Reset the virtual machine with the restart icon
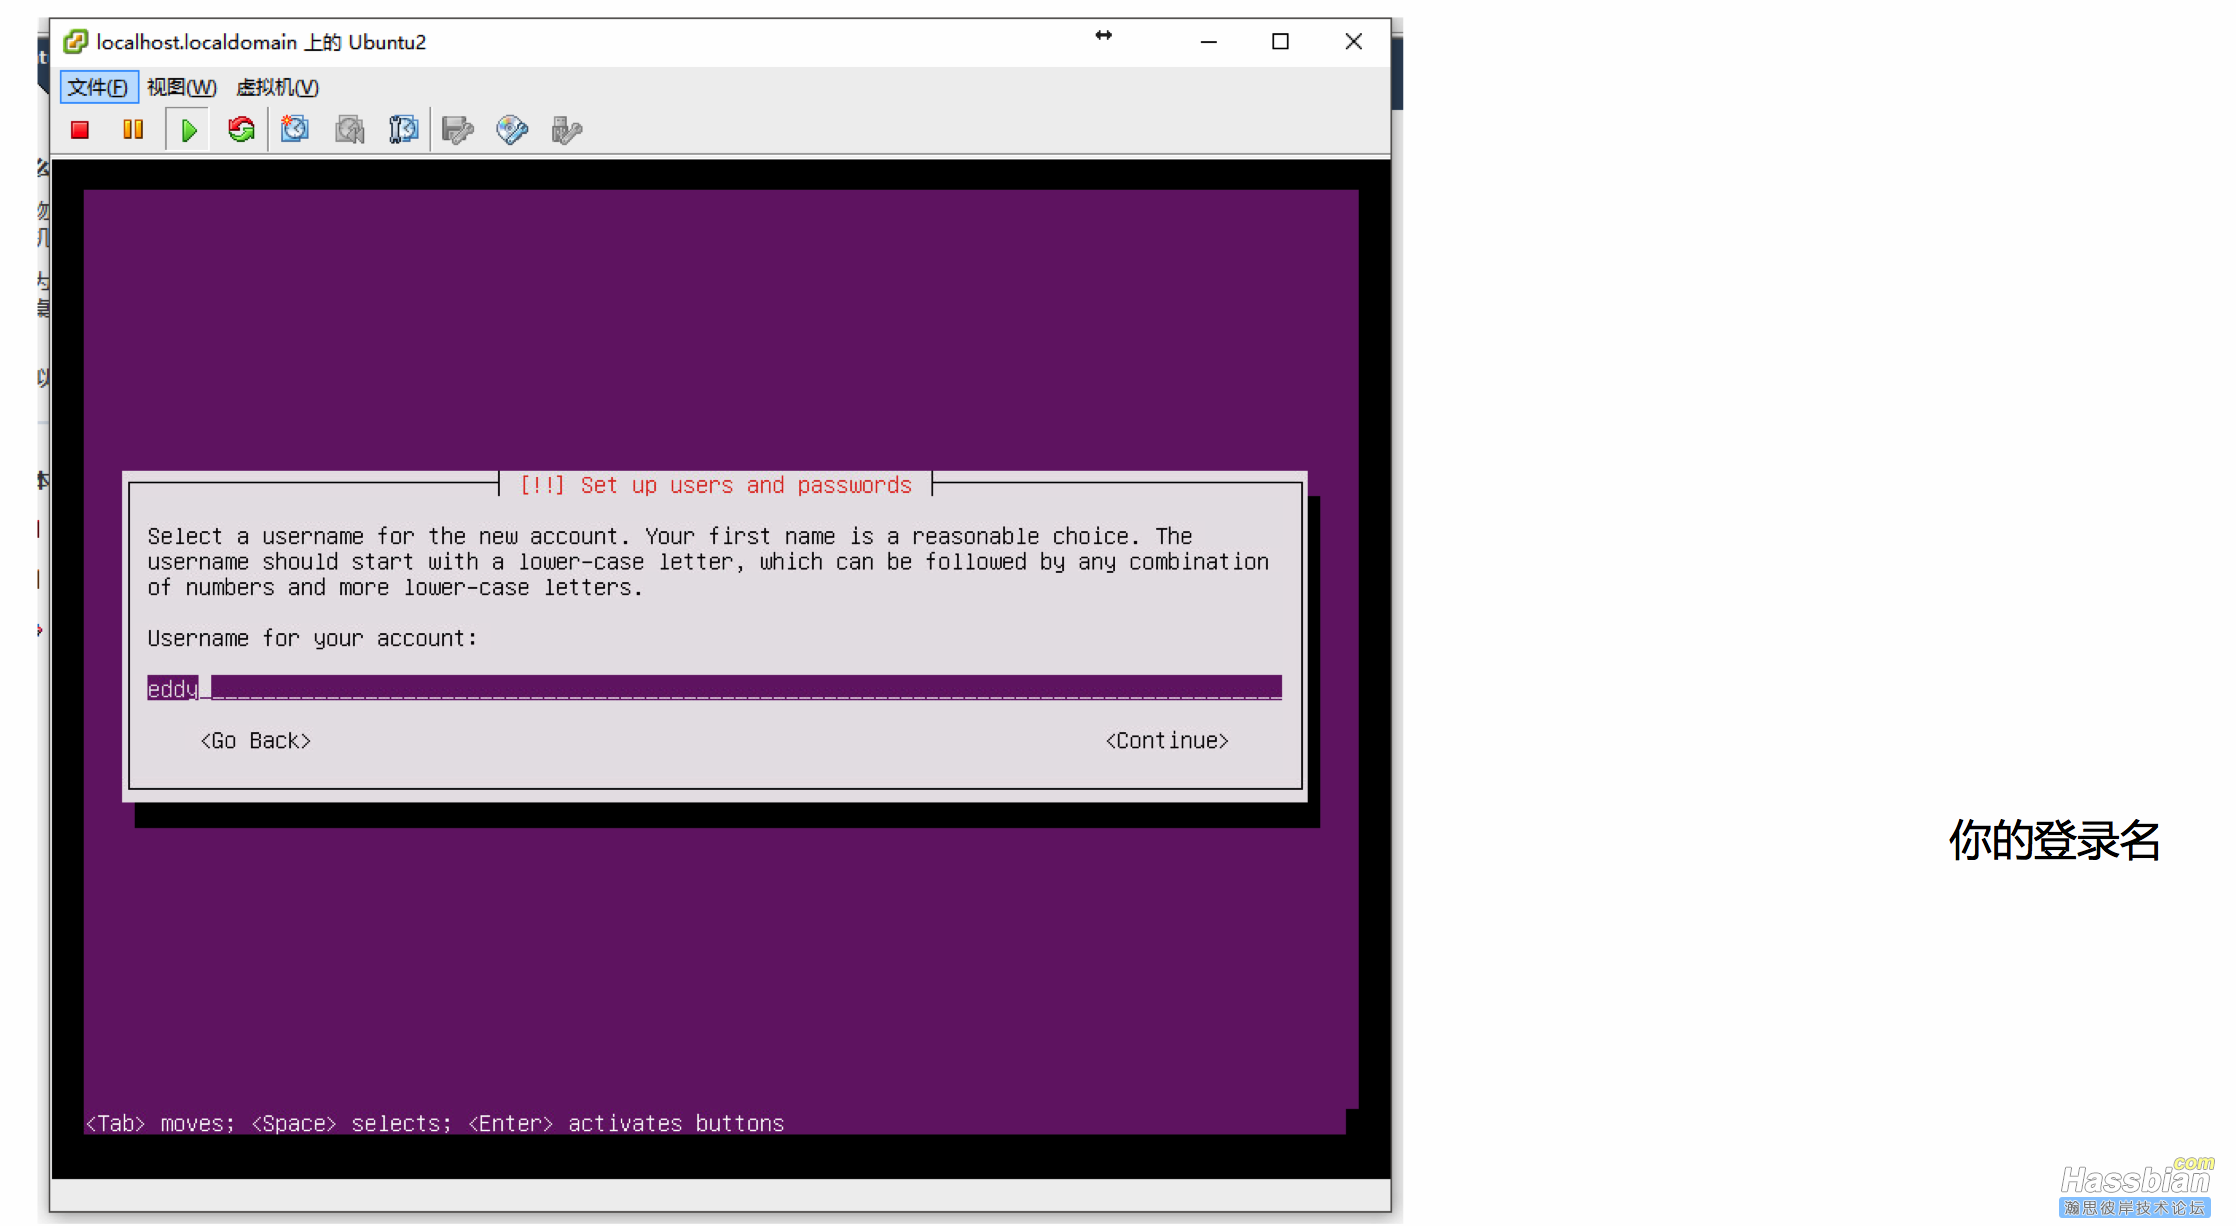Viewport: 2236px width, 1226px height. (241, 130)
